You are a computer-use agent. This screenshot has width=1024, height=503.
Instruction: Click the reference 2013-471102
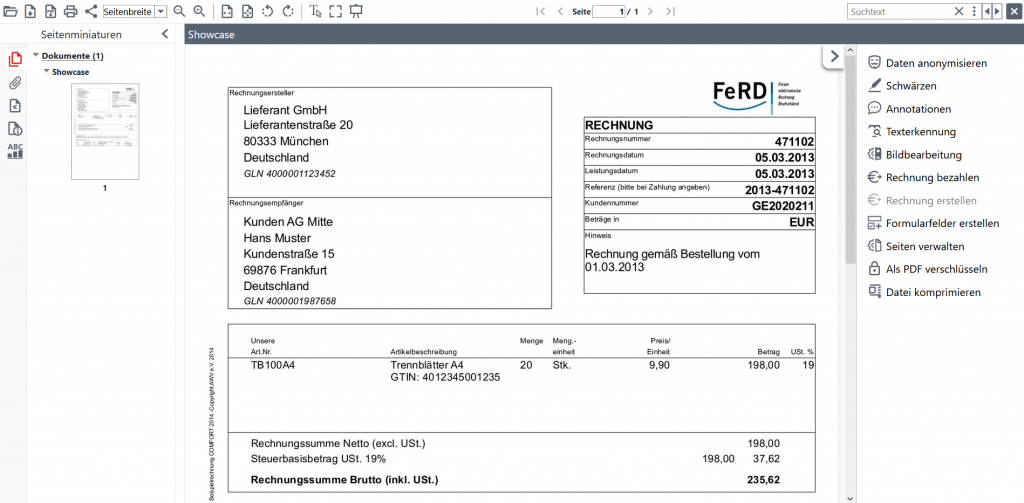coord(780,190)
